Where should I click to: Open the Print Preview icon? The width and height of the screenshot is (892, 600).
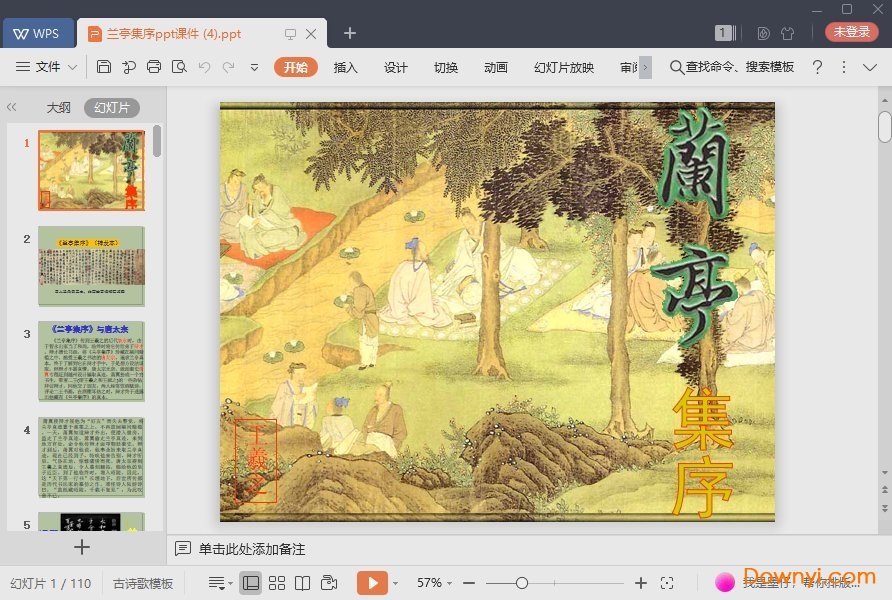[x=178, y=66]
